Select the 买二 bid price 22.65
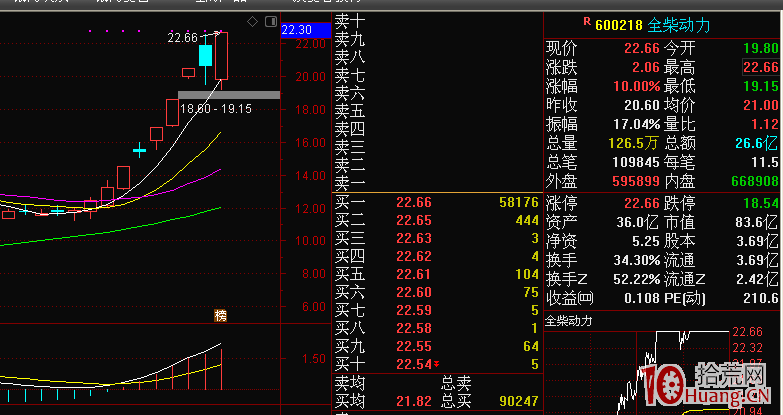The image size is (783, 415). [x=414, y=220]
